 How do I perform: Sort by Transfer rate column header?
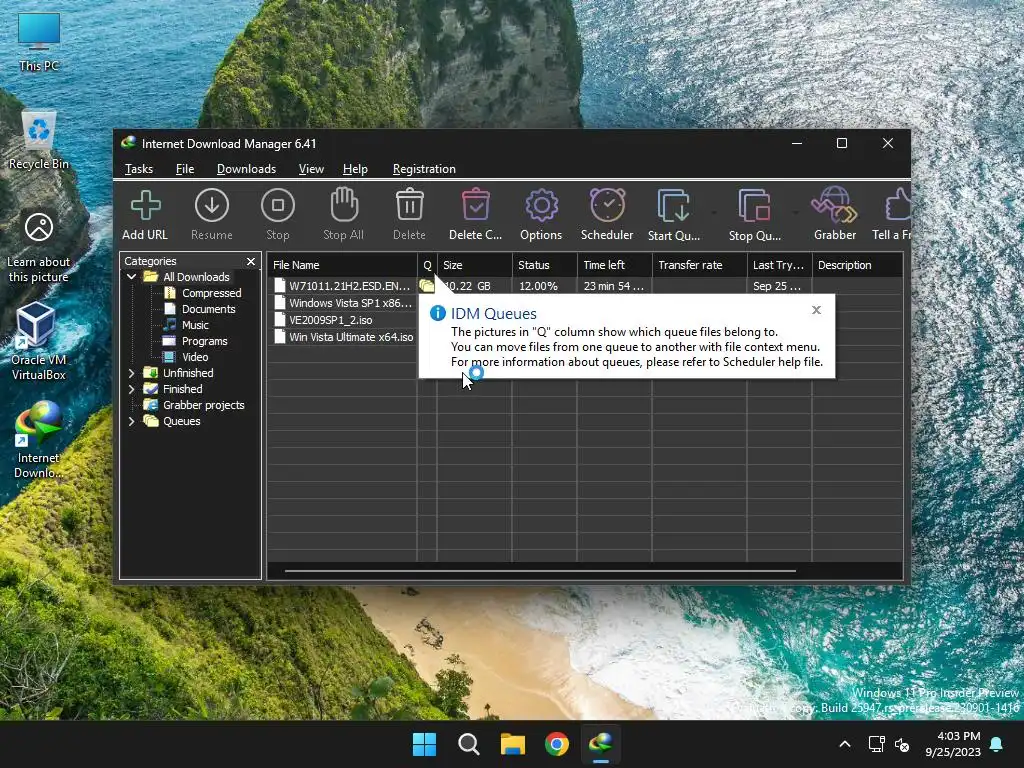click(699, 265)
